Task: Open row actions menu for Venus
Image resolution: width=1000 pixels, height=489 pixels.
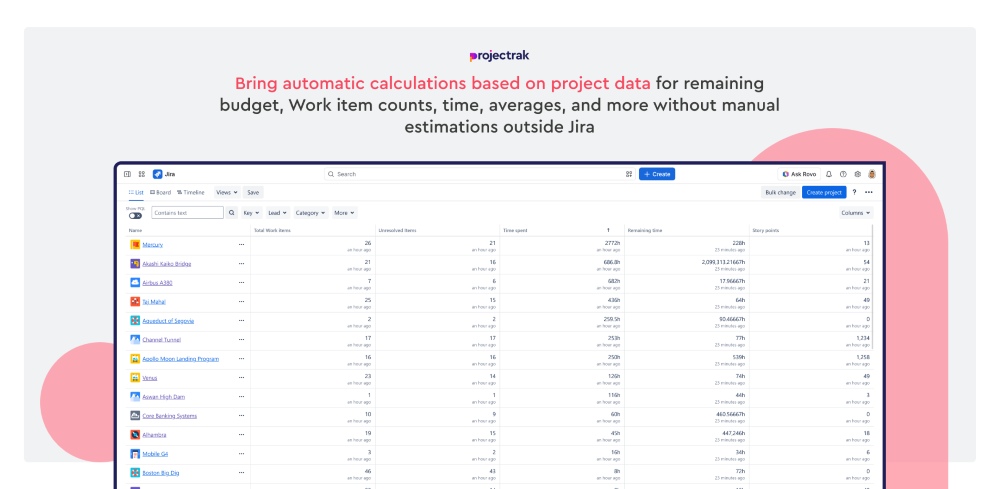Action: click(241, 377)
